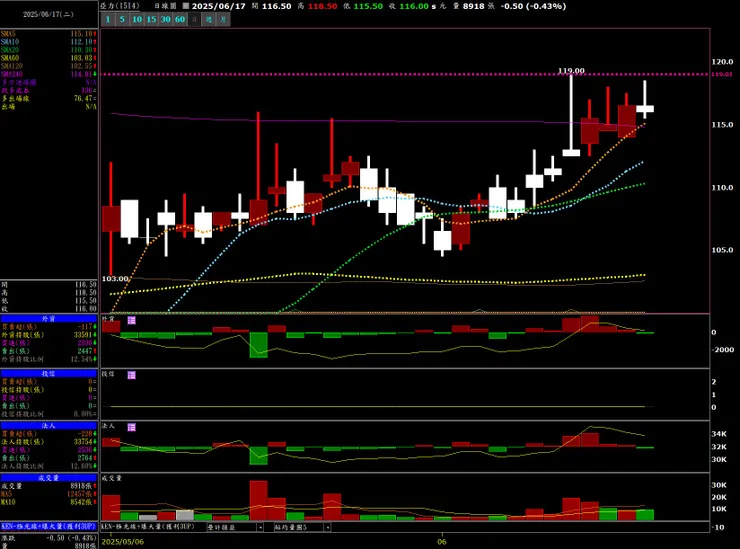Click the header volume value 8918
Image resolution: width=740 pixels, height=549 pixels.
pyautogui.click(x=473, y=6)
